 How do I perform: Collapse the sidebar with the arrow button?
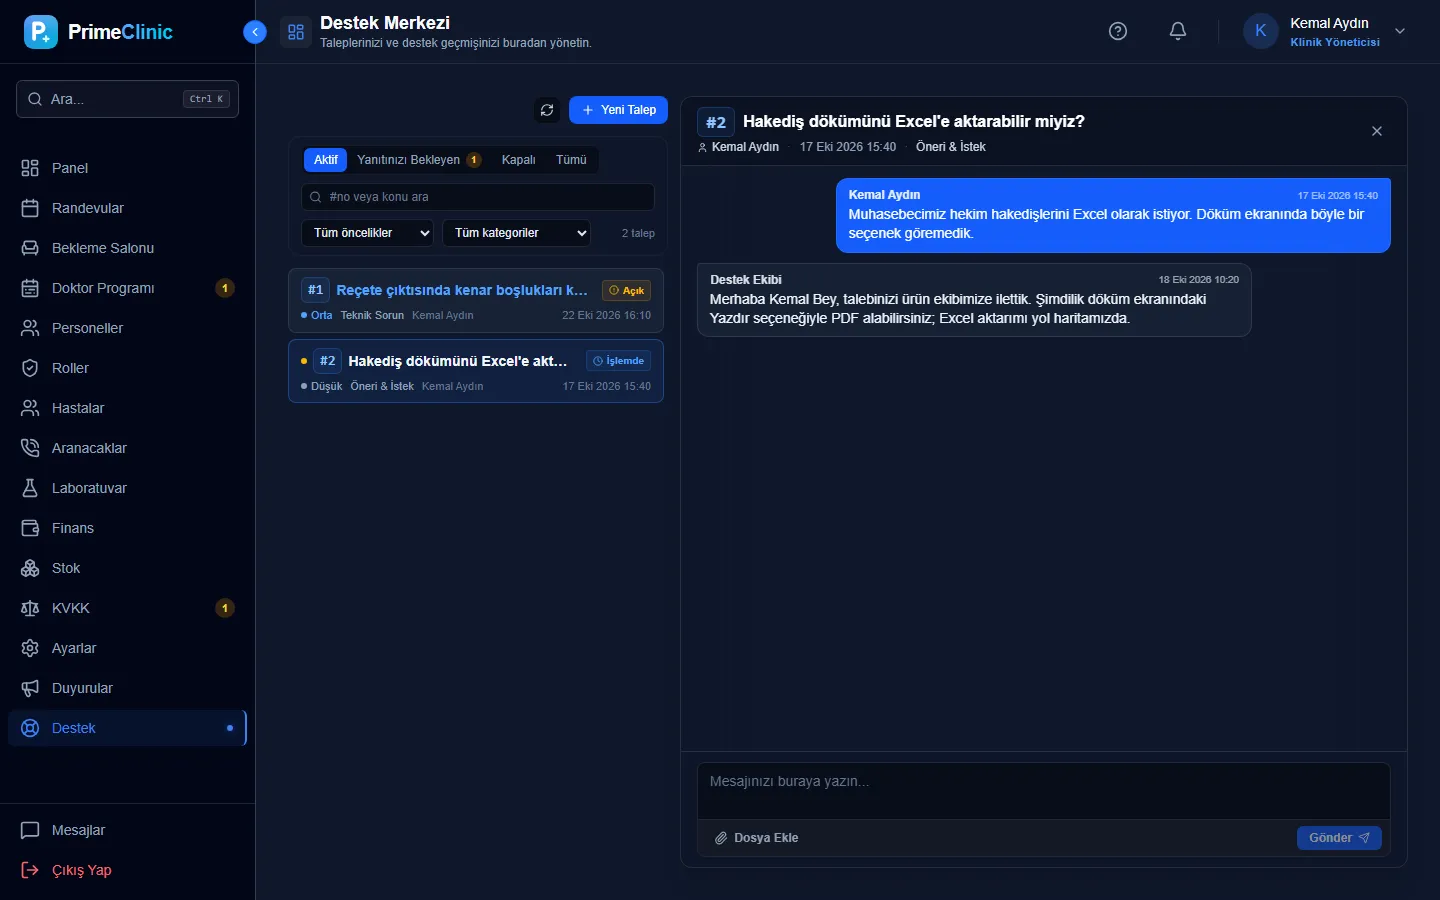coord(255,32)
